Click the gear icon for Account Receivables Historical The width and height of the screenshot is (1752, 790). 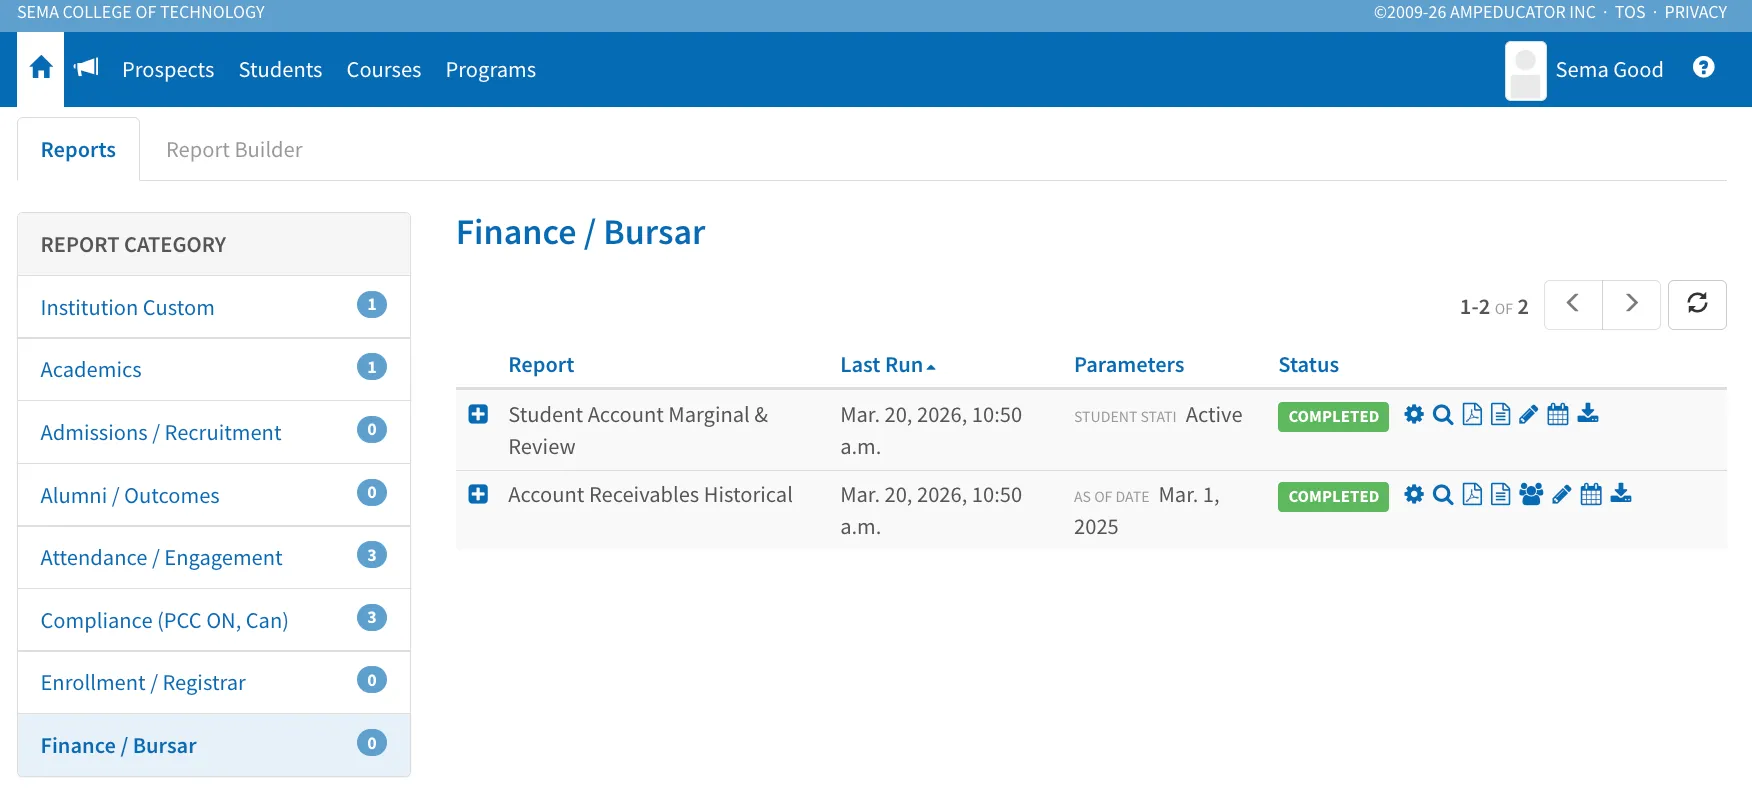(x=1413, y=494)
